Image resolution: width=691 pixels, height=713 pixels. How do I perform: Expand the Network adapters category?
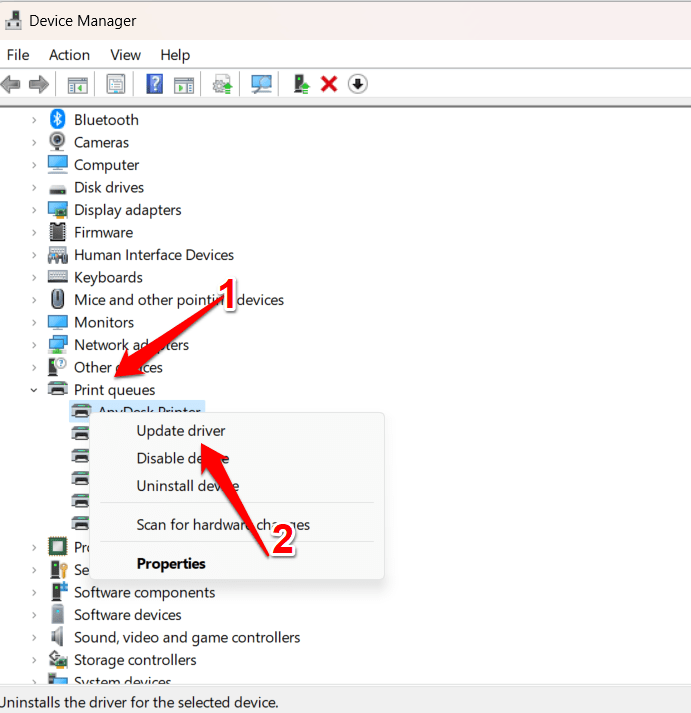click(34, 345)
